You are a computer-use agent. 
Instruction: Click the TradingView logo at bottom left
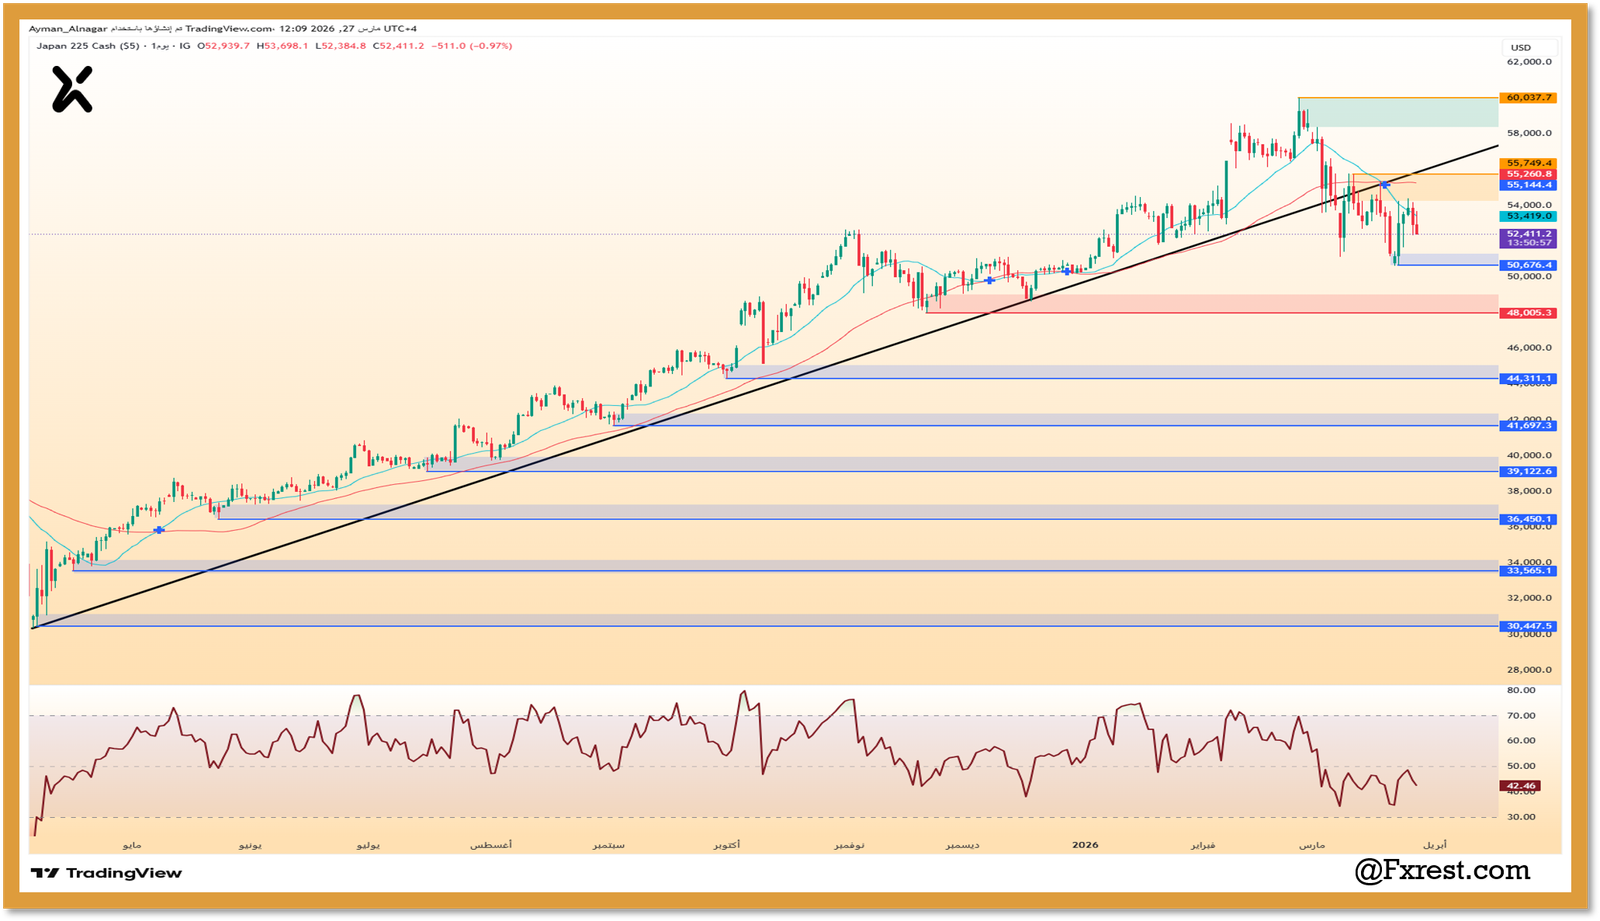(x=107, y=873)
